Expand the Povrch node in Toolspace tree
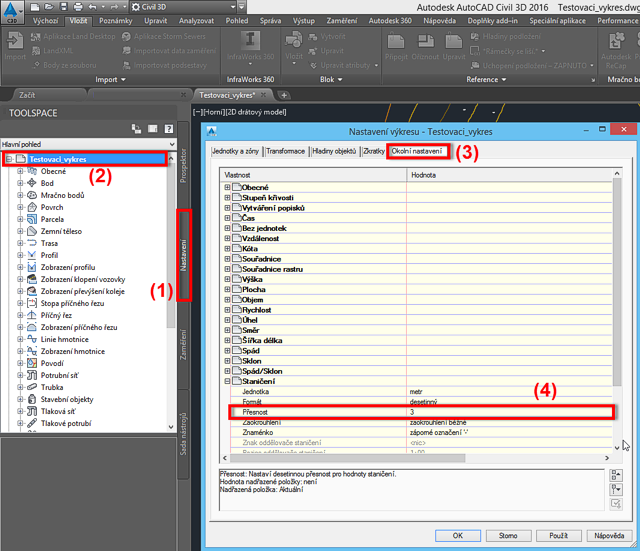Image resolution: width=640 pixels, height=551 pixels. pyautogui.click(x=20, y=207)
